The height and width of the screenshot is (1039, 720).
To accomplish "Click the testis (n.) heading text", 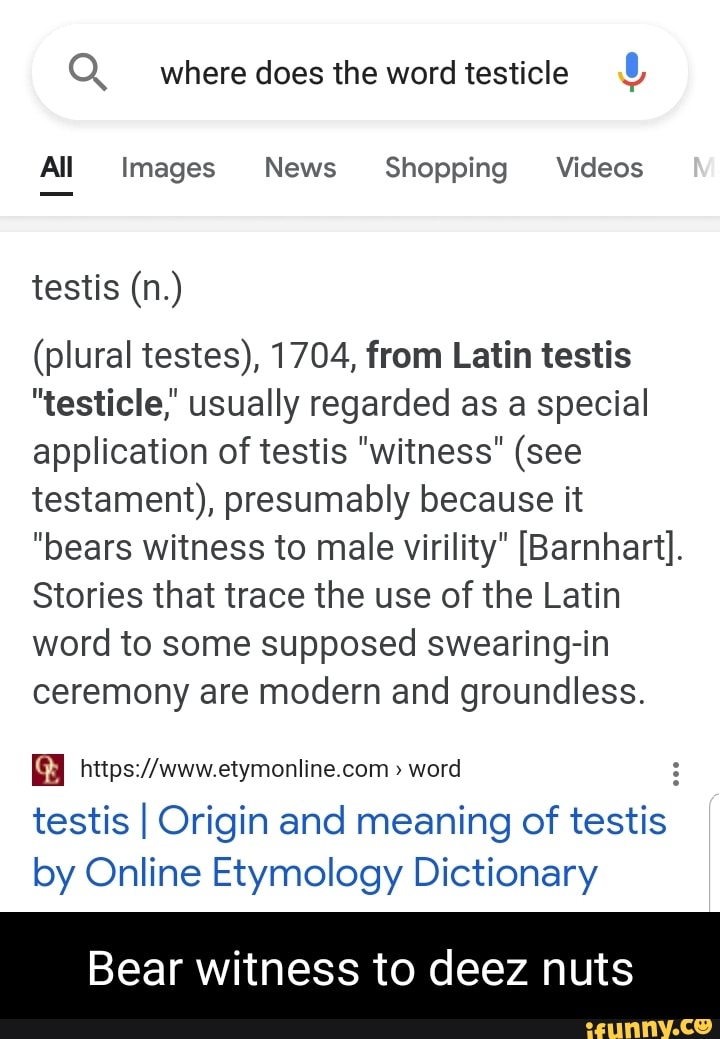I will [x=105, y=287].
